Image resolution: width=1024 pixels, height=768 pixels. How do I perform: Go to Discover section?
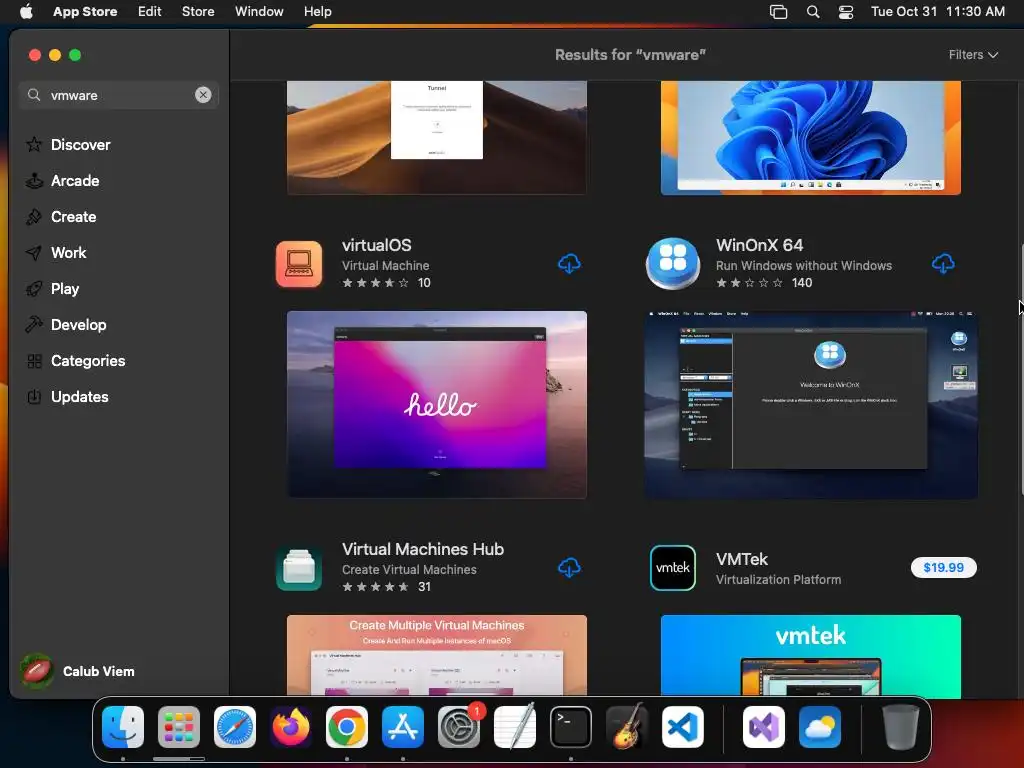pyautogui.click(x=80, y=145)
